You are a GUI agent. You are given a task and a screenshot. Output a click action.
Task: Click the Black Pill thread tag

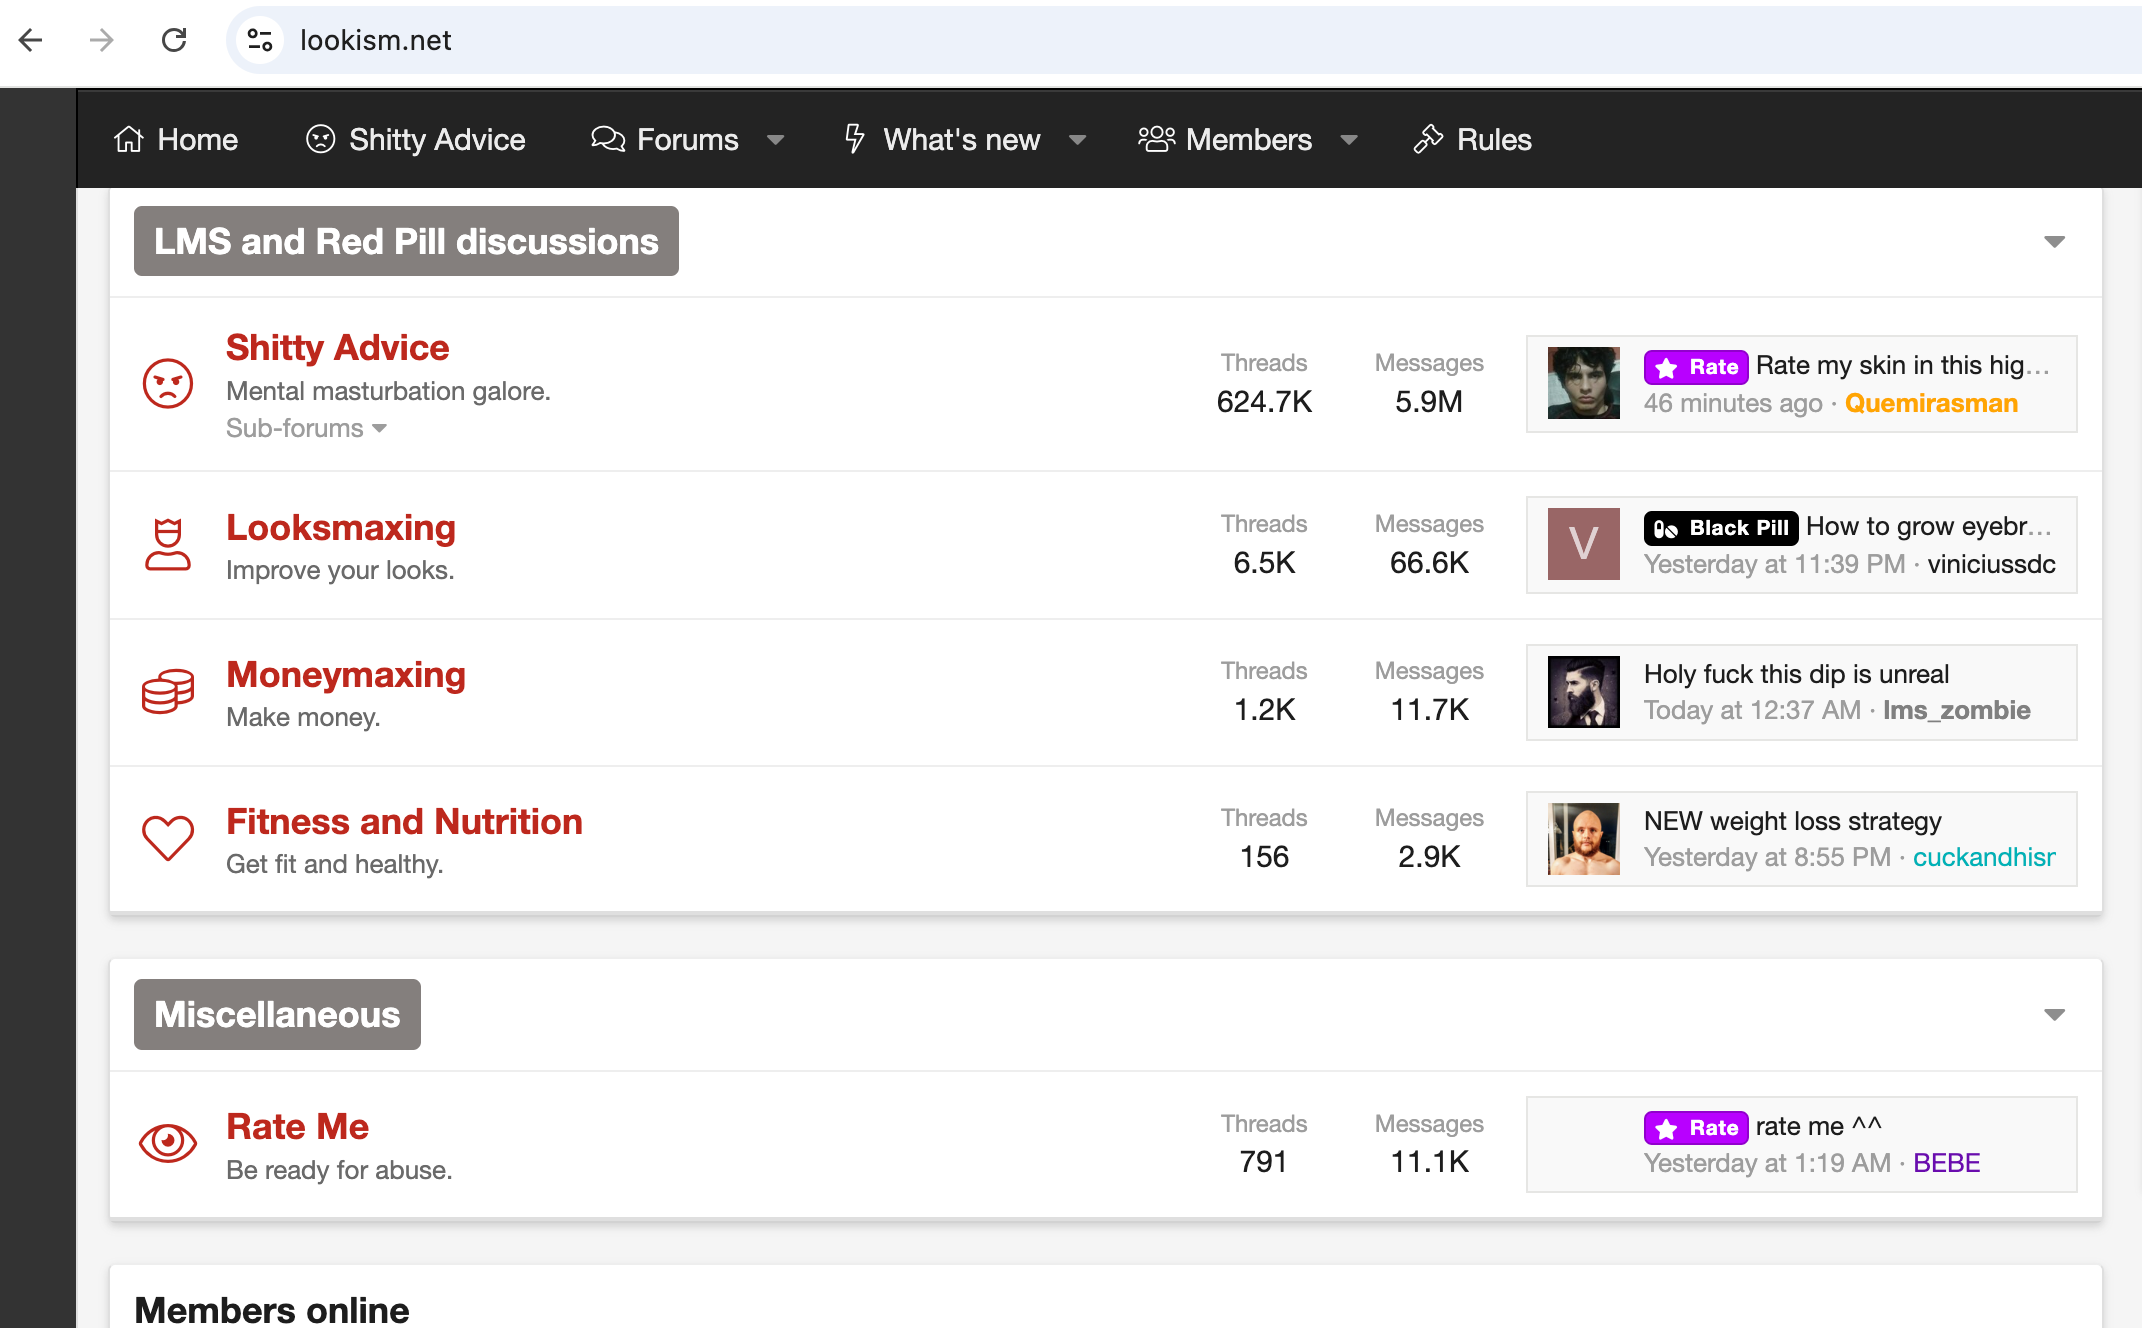pyautogui.click(x=1720, y=528)
